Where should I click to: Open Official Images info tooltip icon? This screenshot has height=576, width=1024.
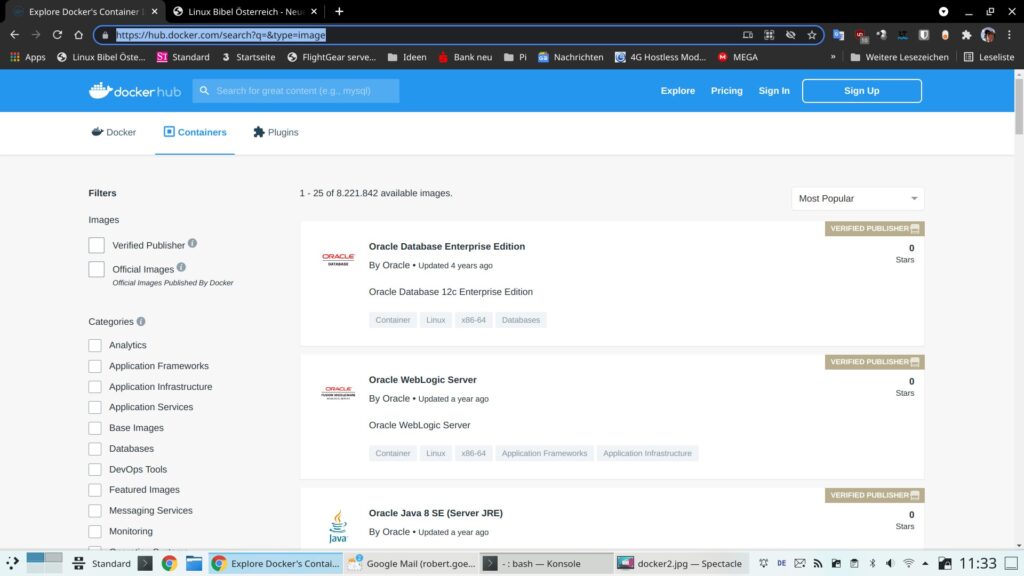click(181, 267)
